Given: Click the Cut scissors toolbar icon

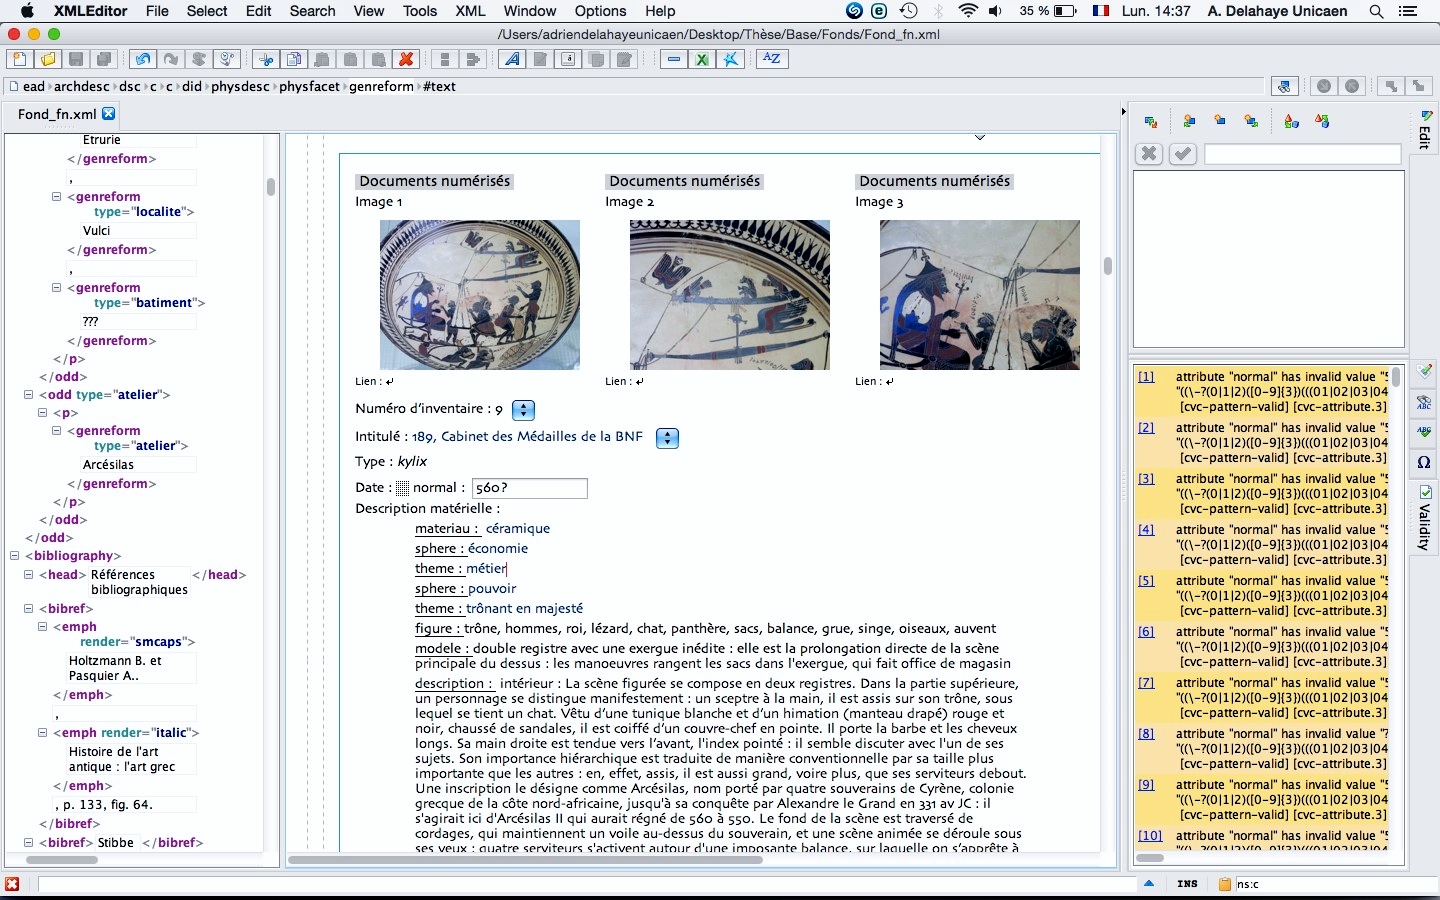Looking at the screenshot, I should 266,59.
